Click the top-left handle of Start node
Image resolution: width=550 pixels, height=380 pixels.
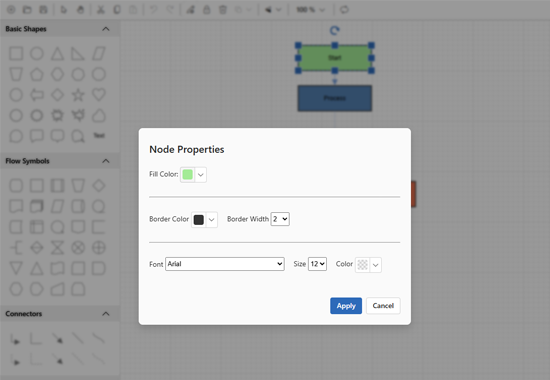pos(298,45)
